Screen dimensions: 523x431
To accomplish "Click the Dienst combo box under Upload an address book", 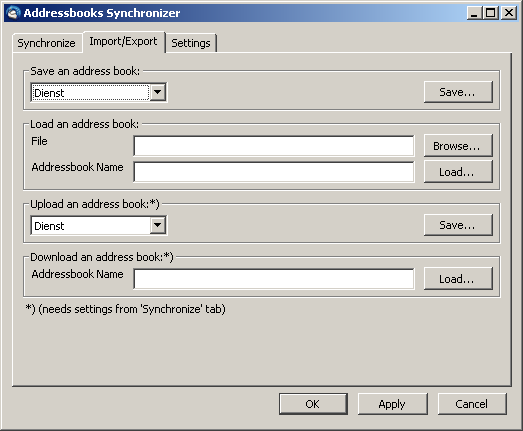I will click(99, 226).
